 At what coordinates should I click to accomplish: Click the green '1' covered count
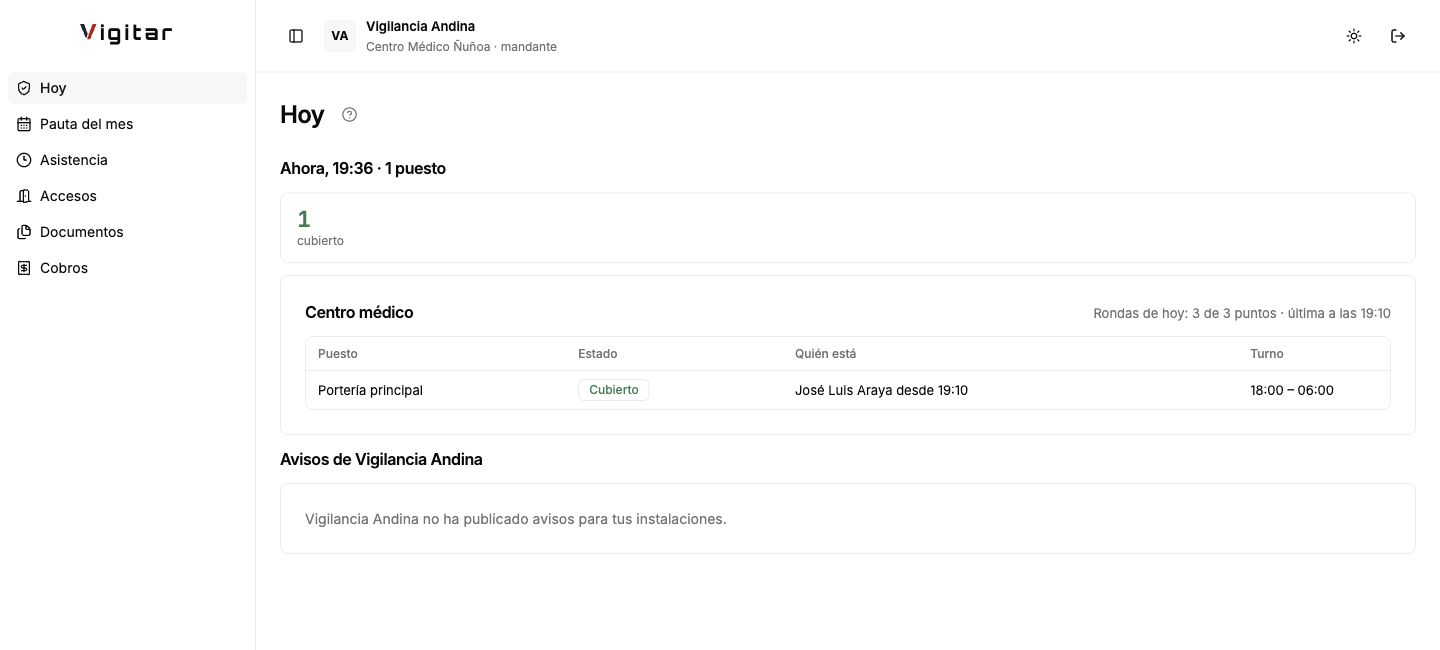coord(304,219)
